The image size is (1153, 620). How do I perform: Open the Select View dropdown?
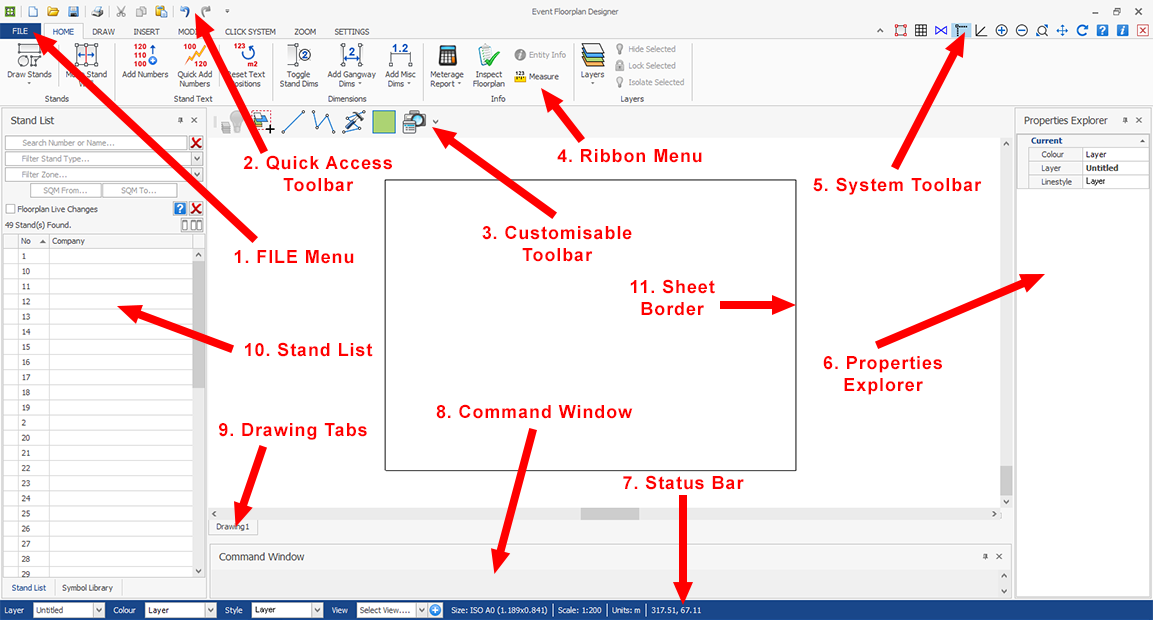[421, 610]
